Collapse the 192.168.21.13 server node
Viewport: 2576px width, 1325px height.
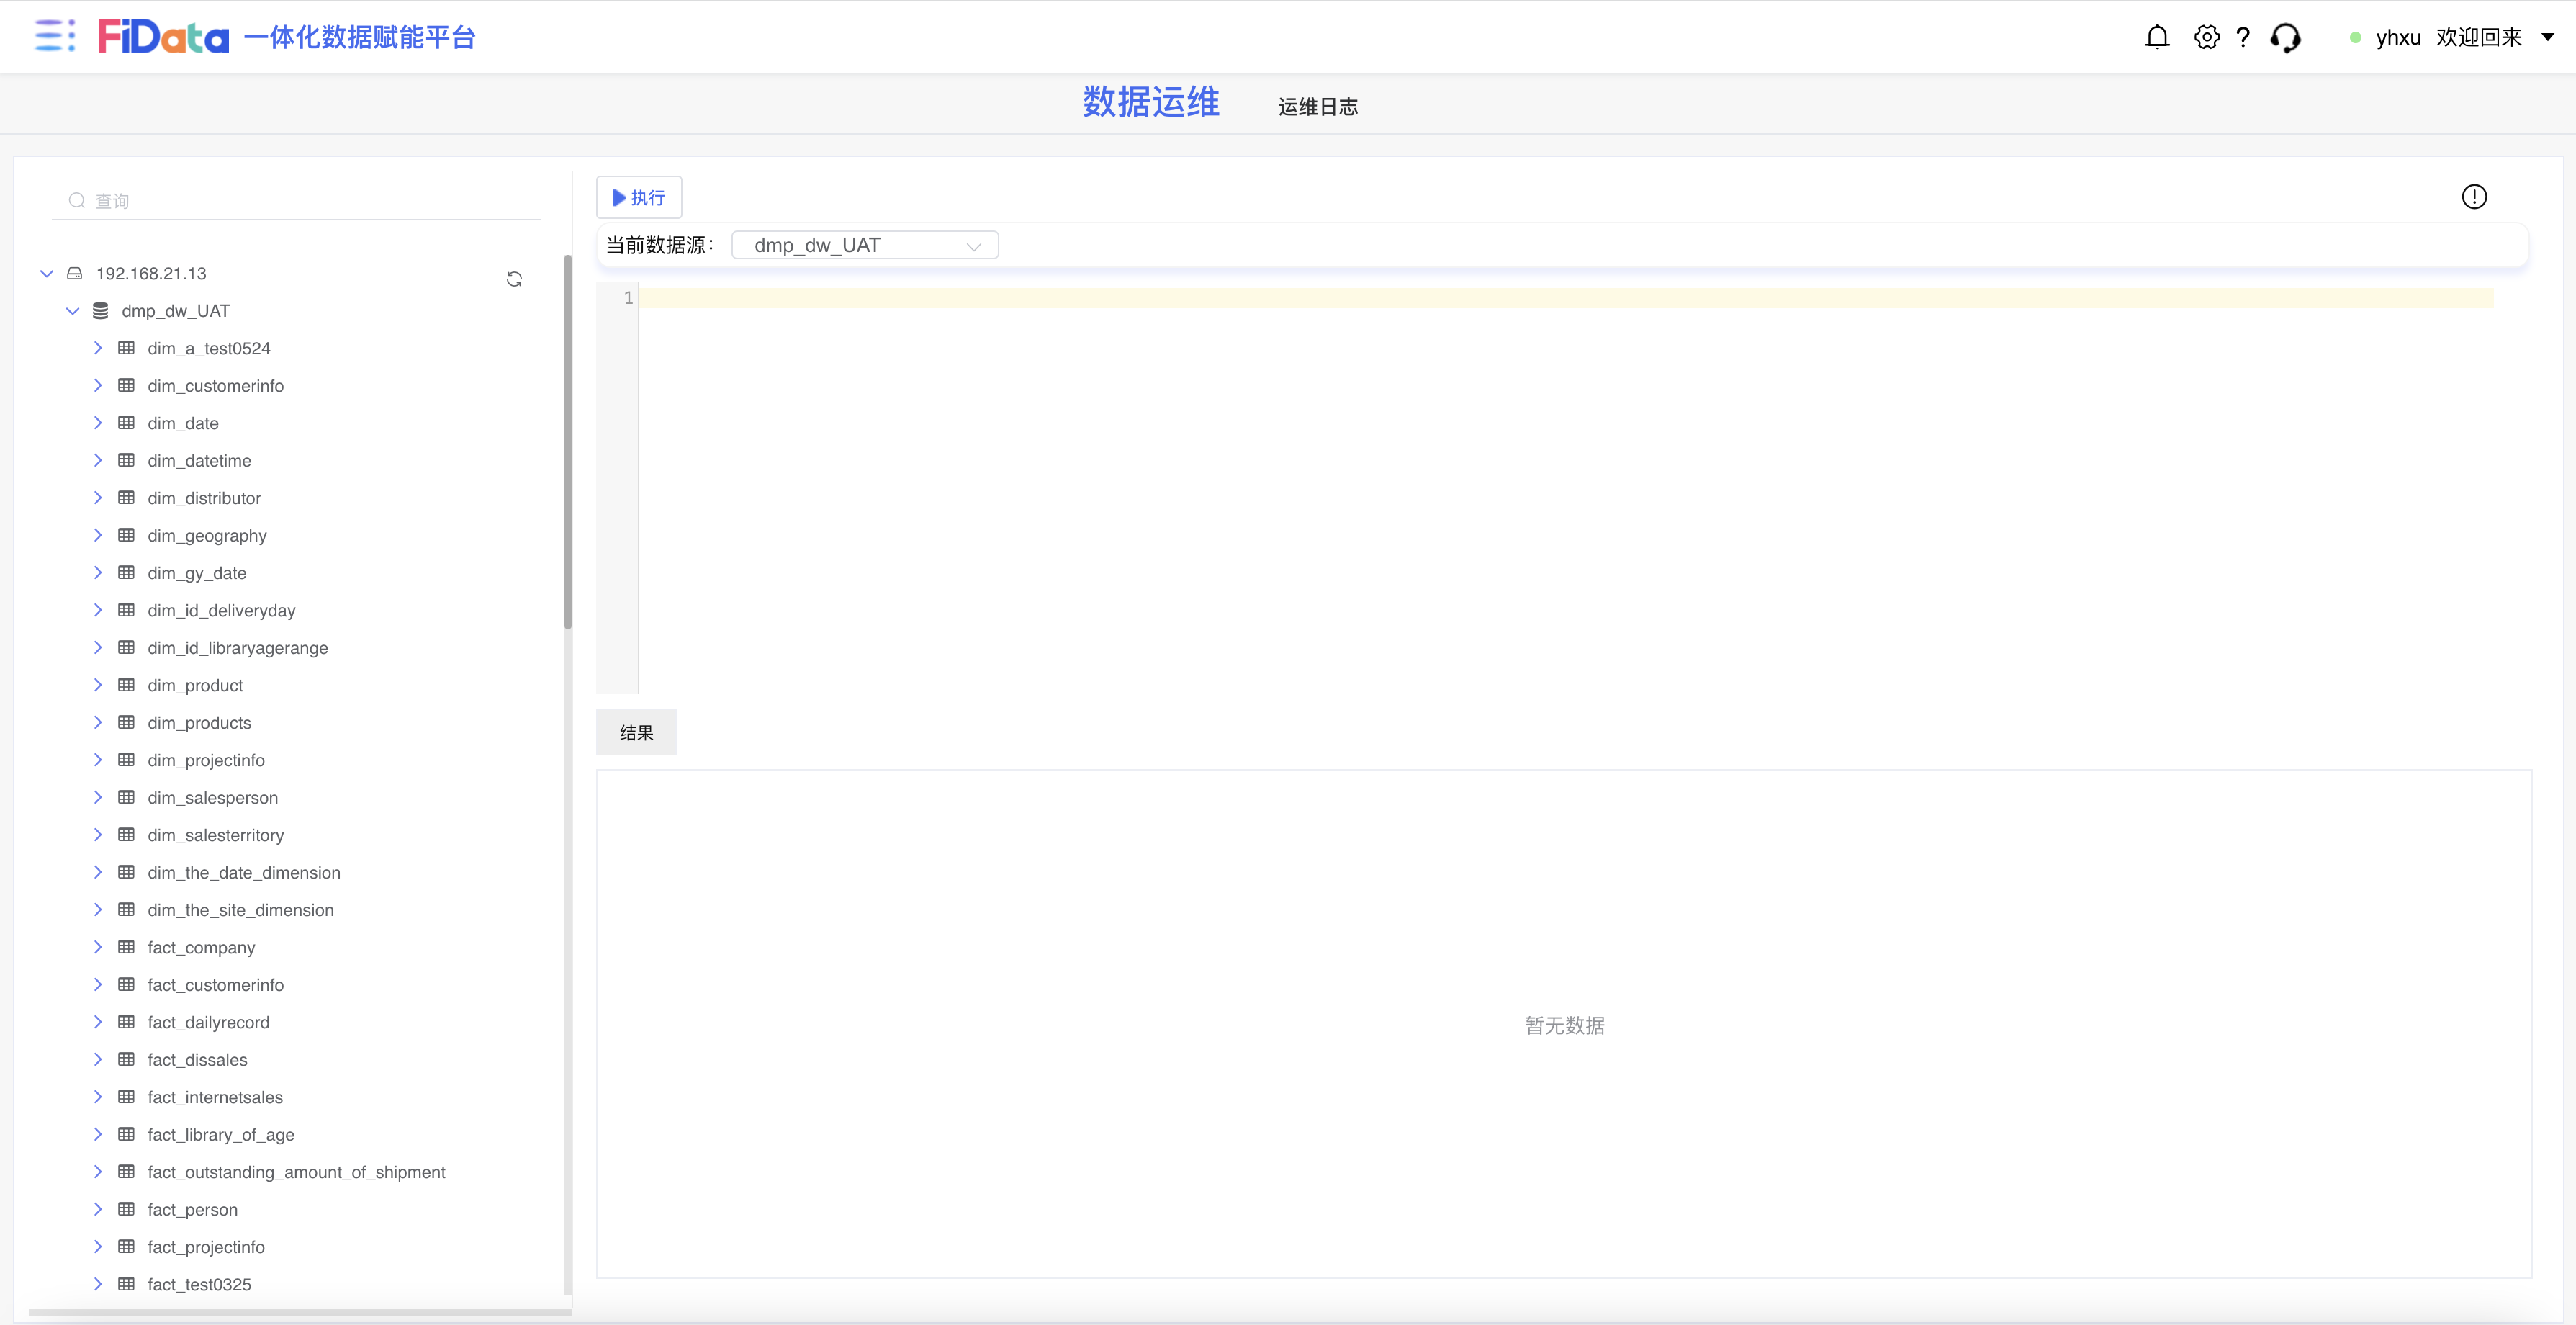pos(46,273)
